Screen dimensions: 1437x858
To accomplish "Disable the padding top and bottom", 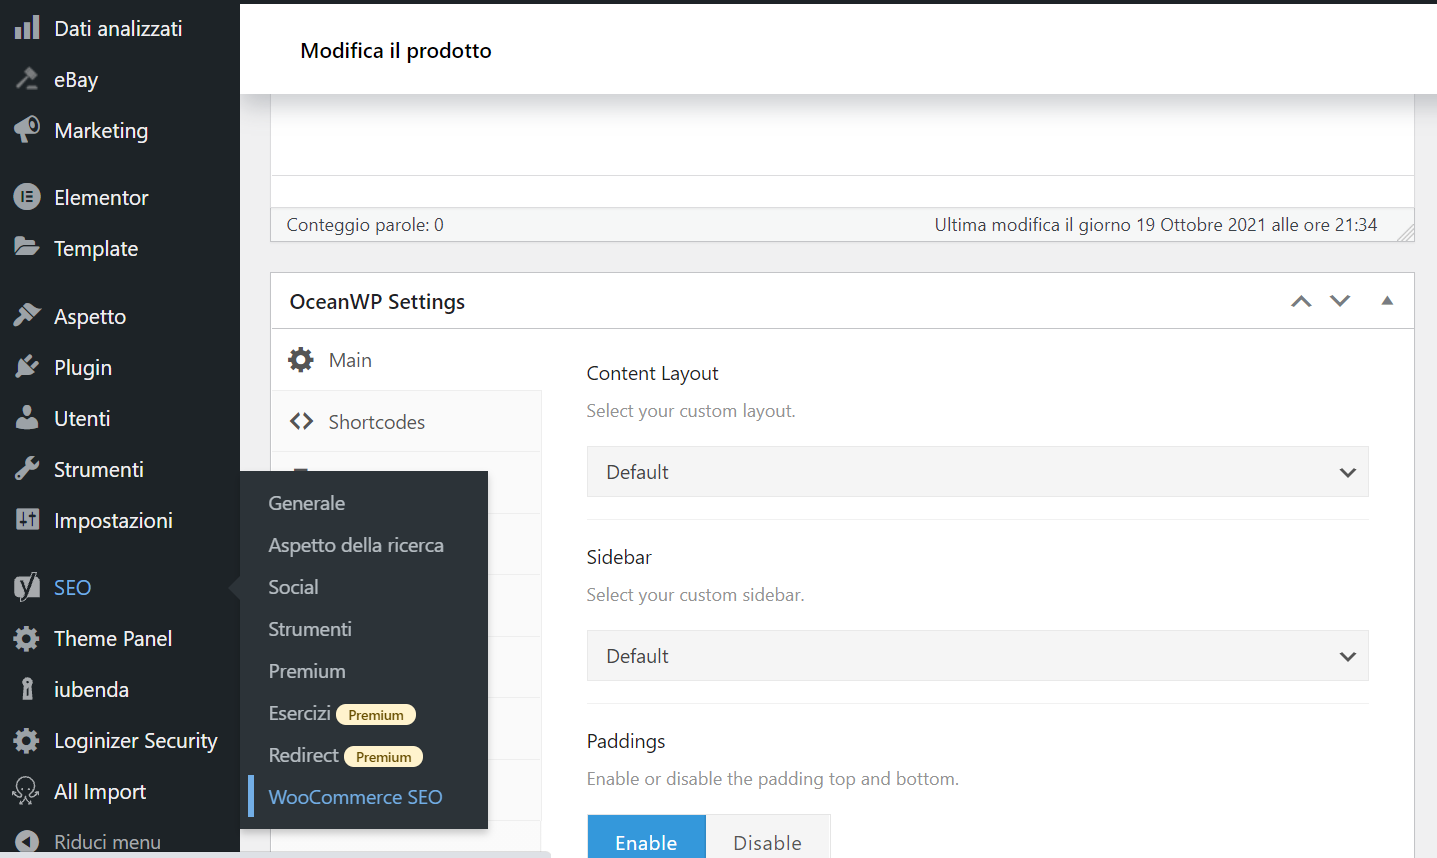I will pyautogui.click(x=767, y=840).
